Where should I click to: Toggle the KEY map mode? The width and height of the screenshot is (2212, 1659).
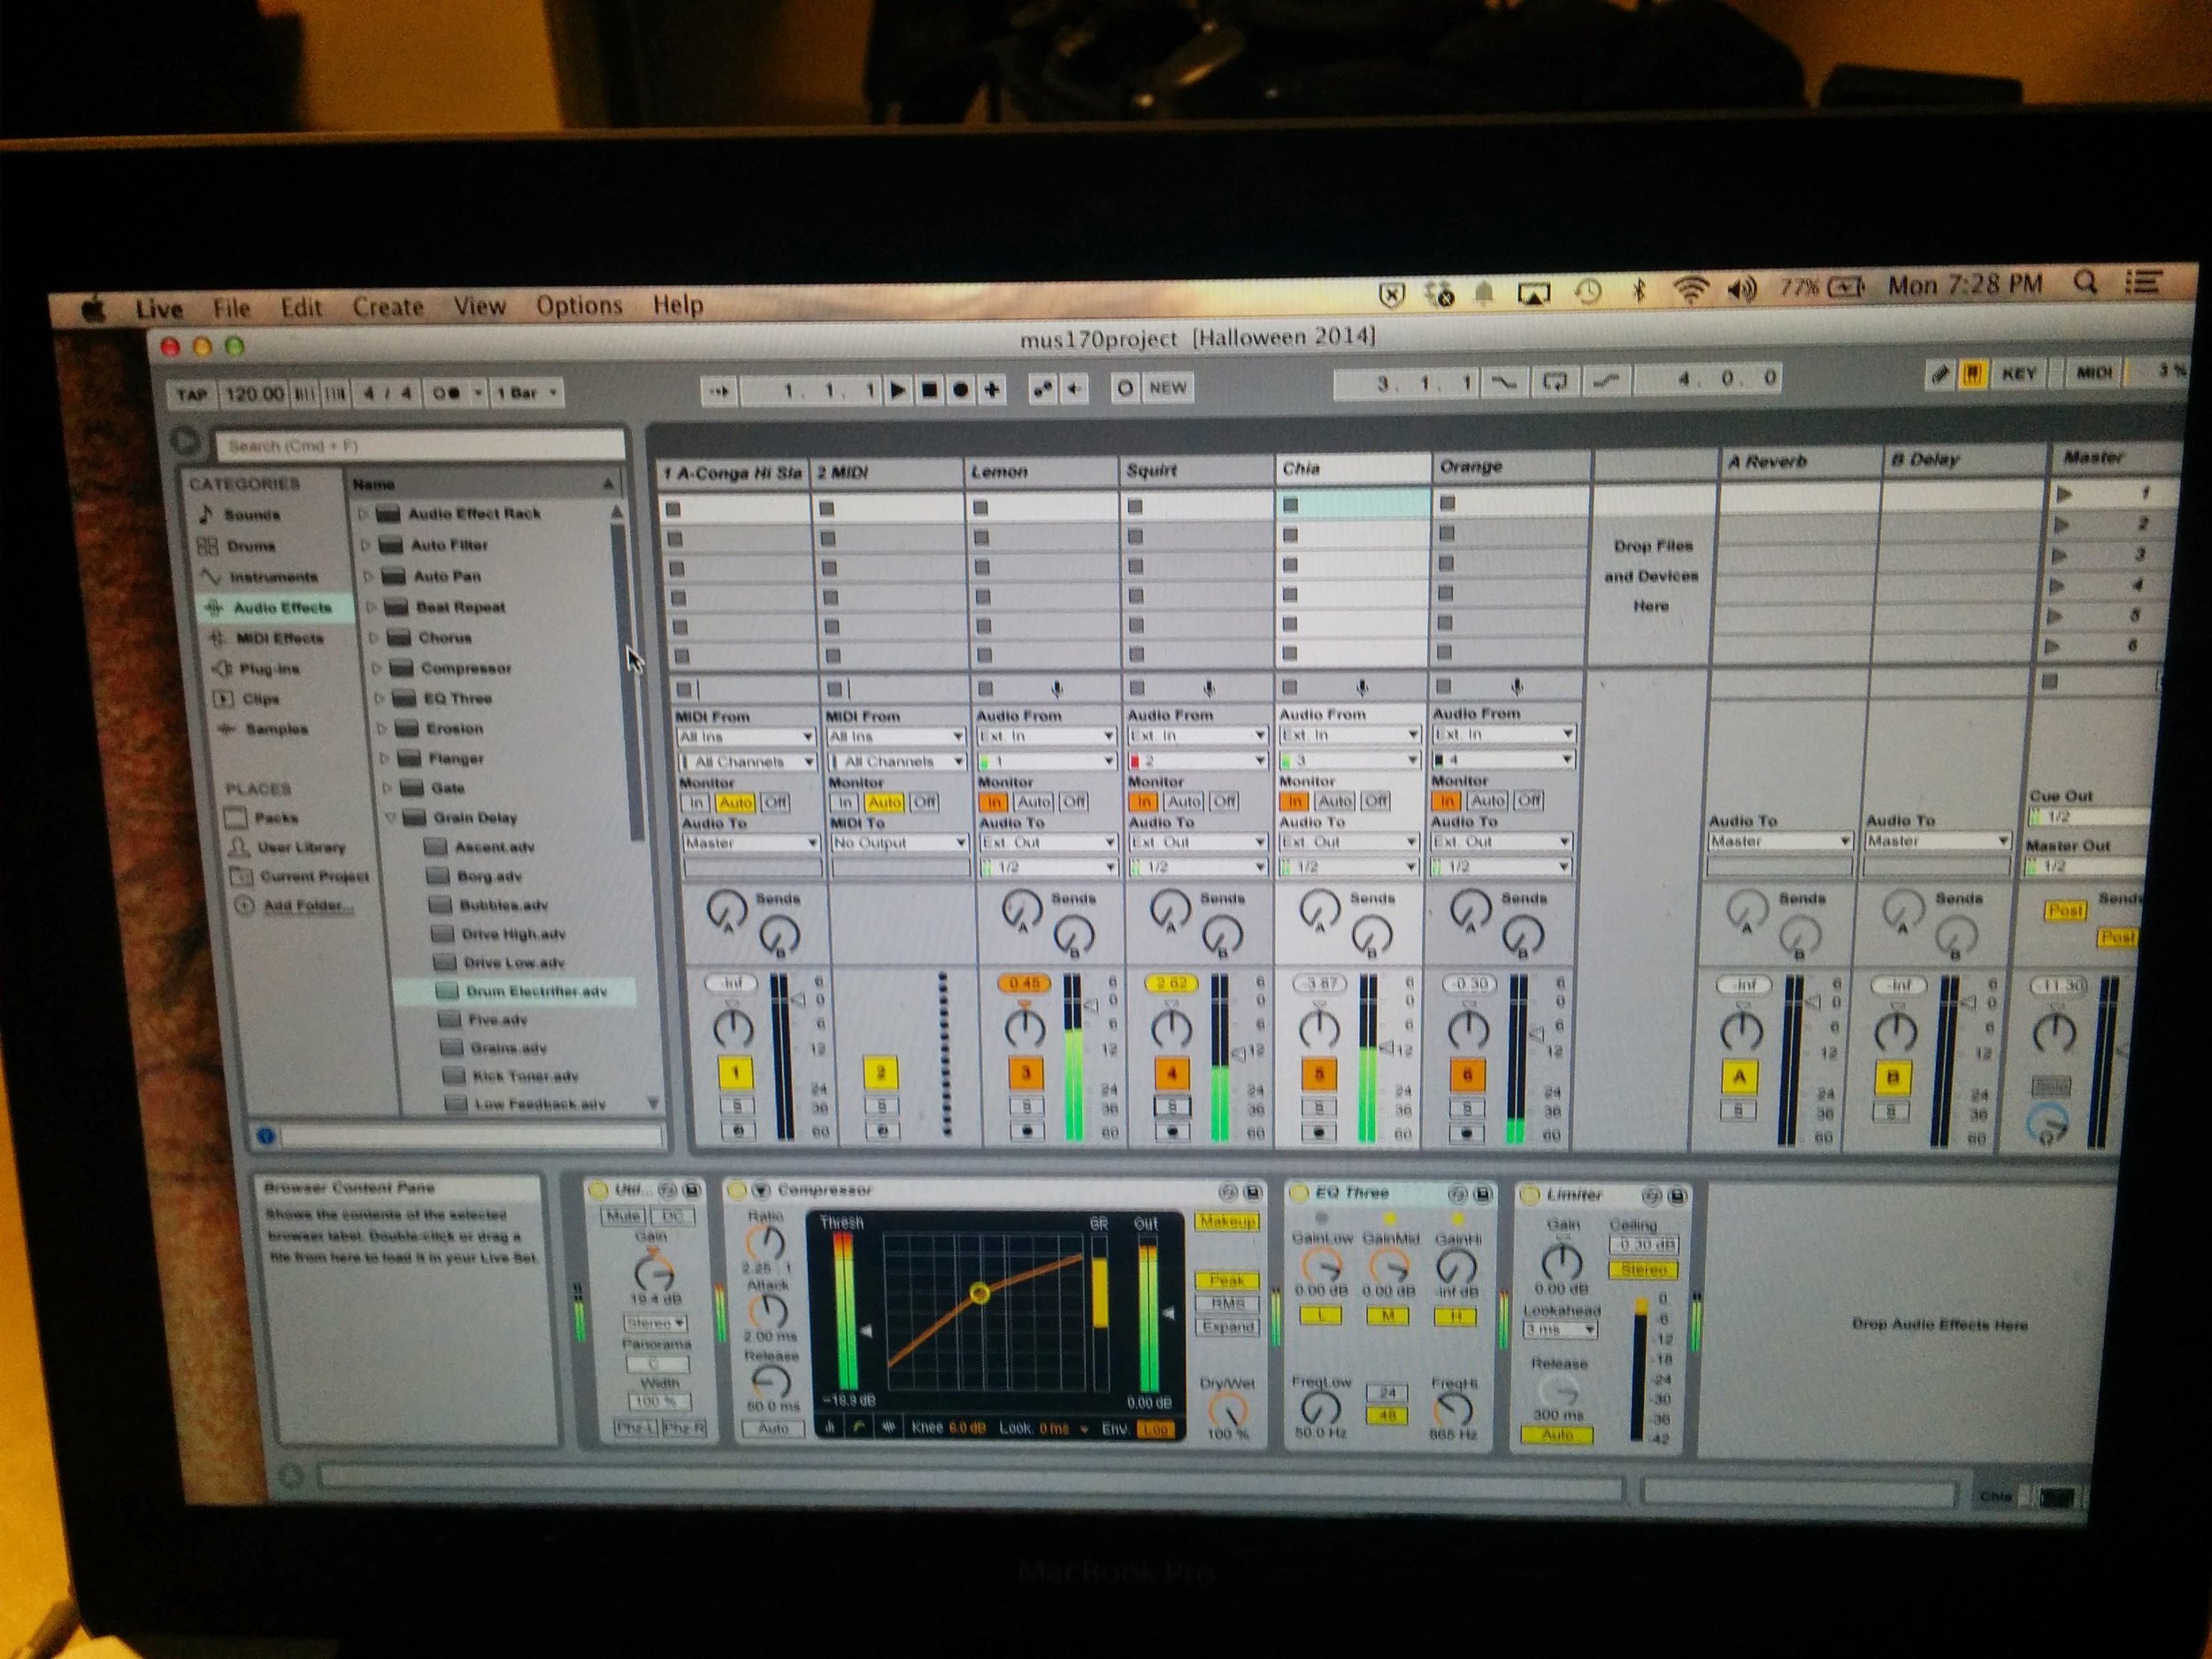pyautogui.click(x=2017, y=374)
